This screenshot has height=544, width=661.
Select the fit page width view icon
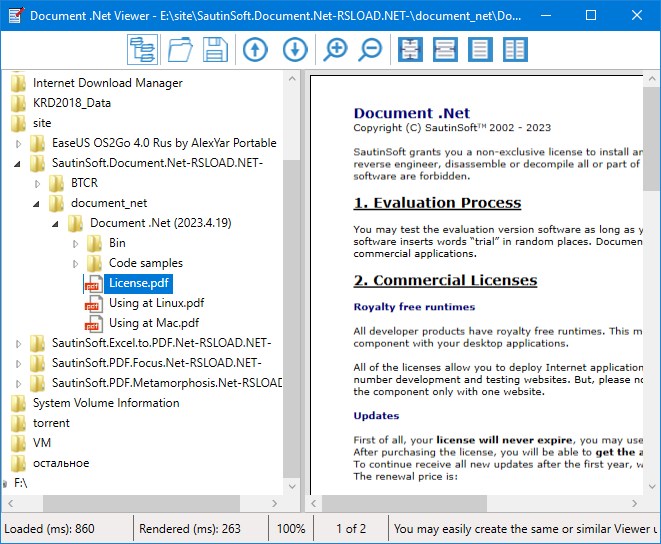point(445,50)
